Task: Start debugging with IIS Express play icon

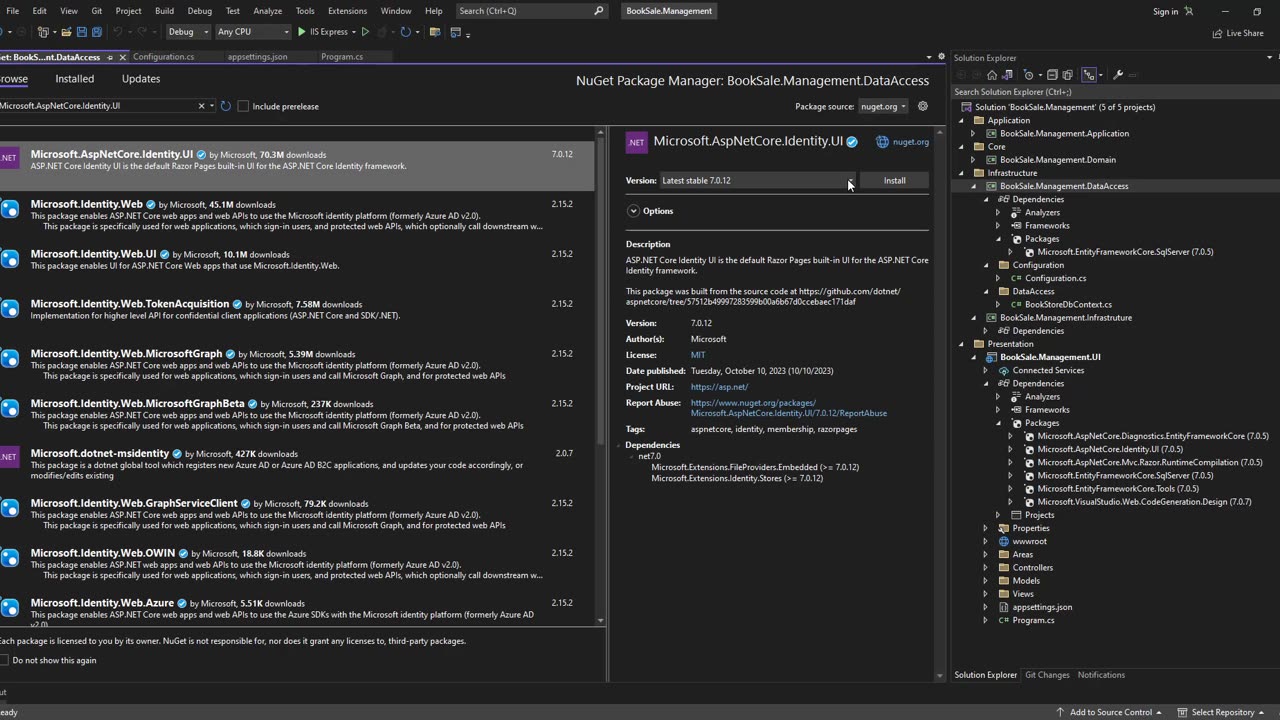Action: 301,32
